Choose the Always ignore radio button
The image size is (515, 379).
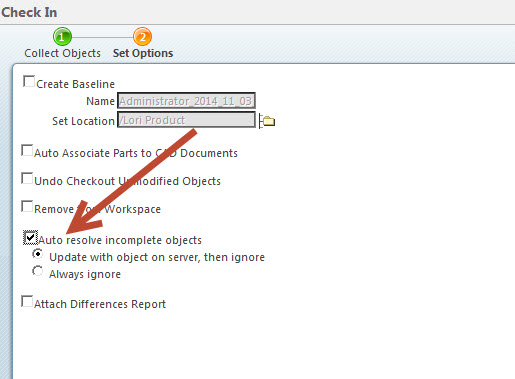[x=38, y=271]
